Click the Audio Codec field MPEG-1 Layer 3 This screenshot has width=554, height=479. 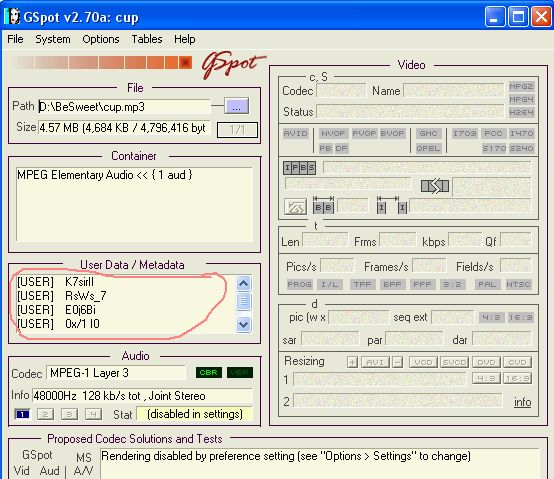(x=116, y=373)
